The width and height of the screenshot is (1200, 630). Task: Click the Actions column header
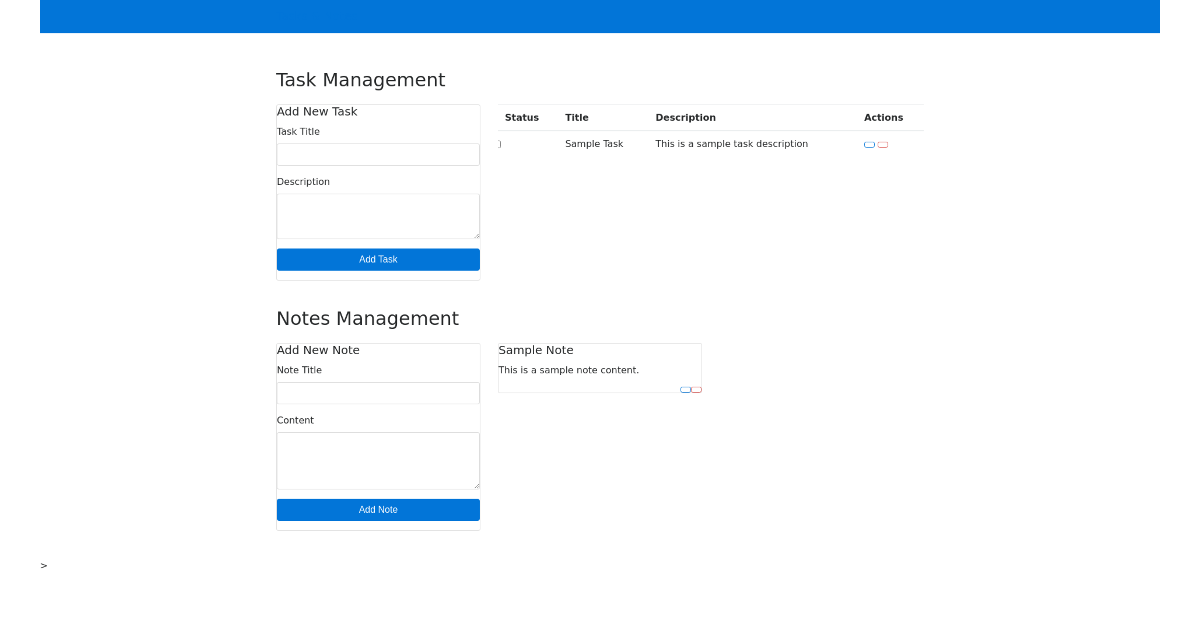tap(884, 117)
